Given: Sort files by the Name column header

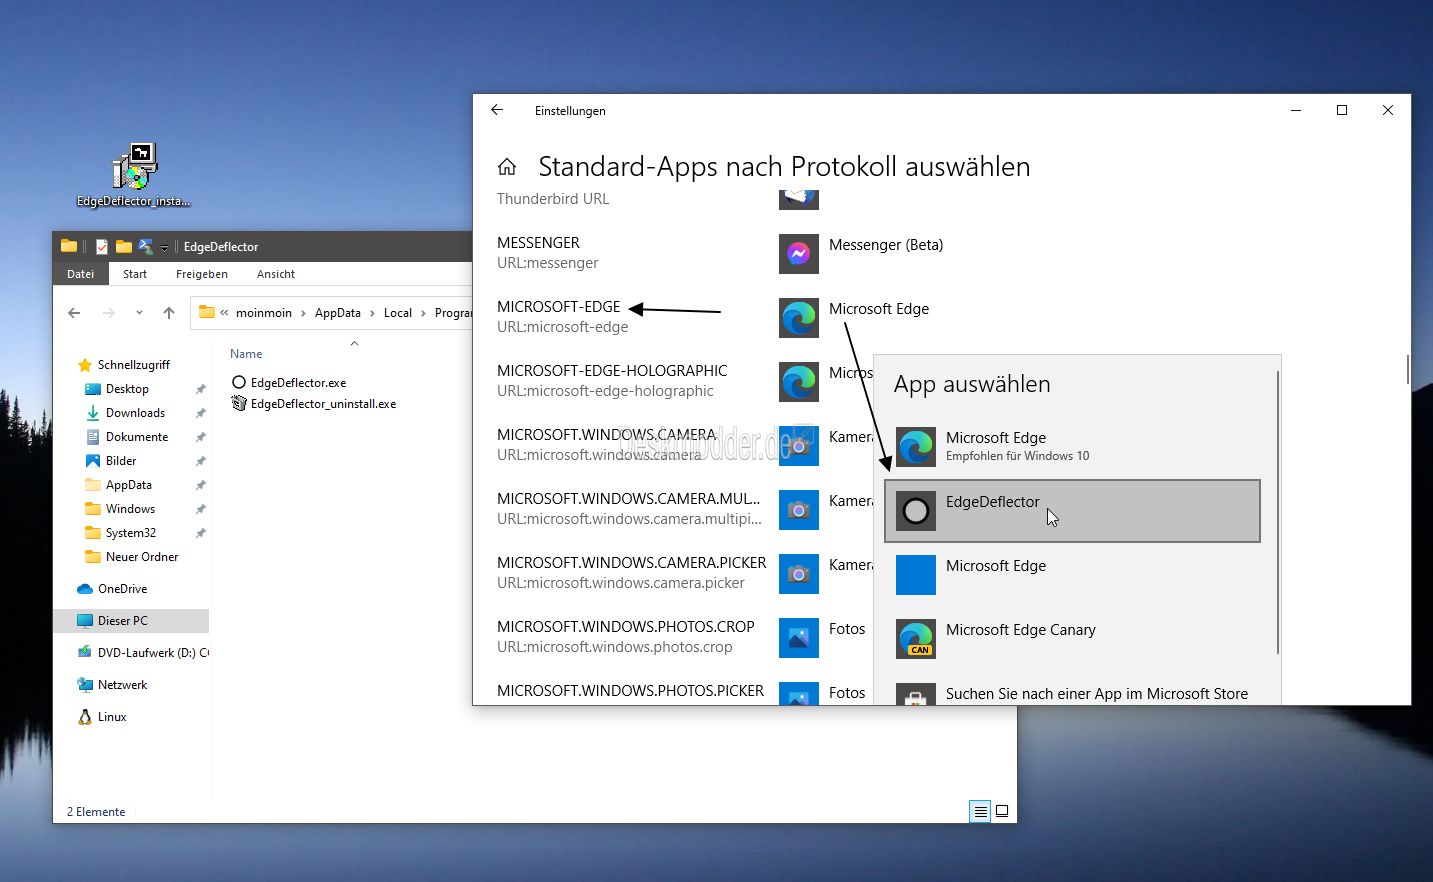Looking at the screenshot, I should (246, 354).
